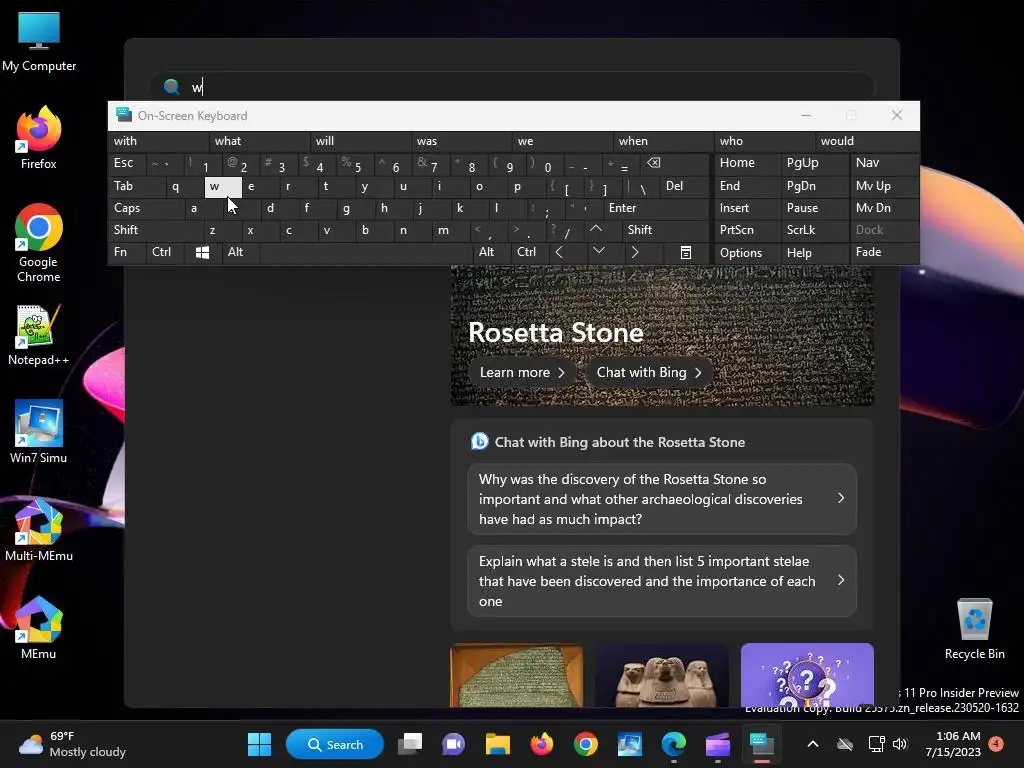Click the Tab key
This screenshot has width=1024, height=768.
click(x=136, y=186)
